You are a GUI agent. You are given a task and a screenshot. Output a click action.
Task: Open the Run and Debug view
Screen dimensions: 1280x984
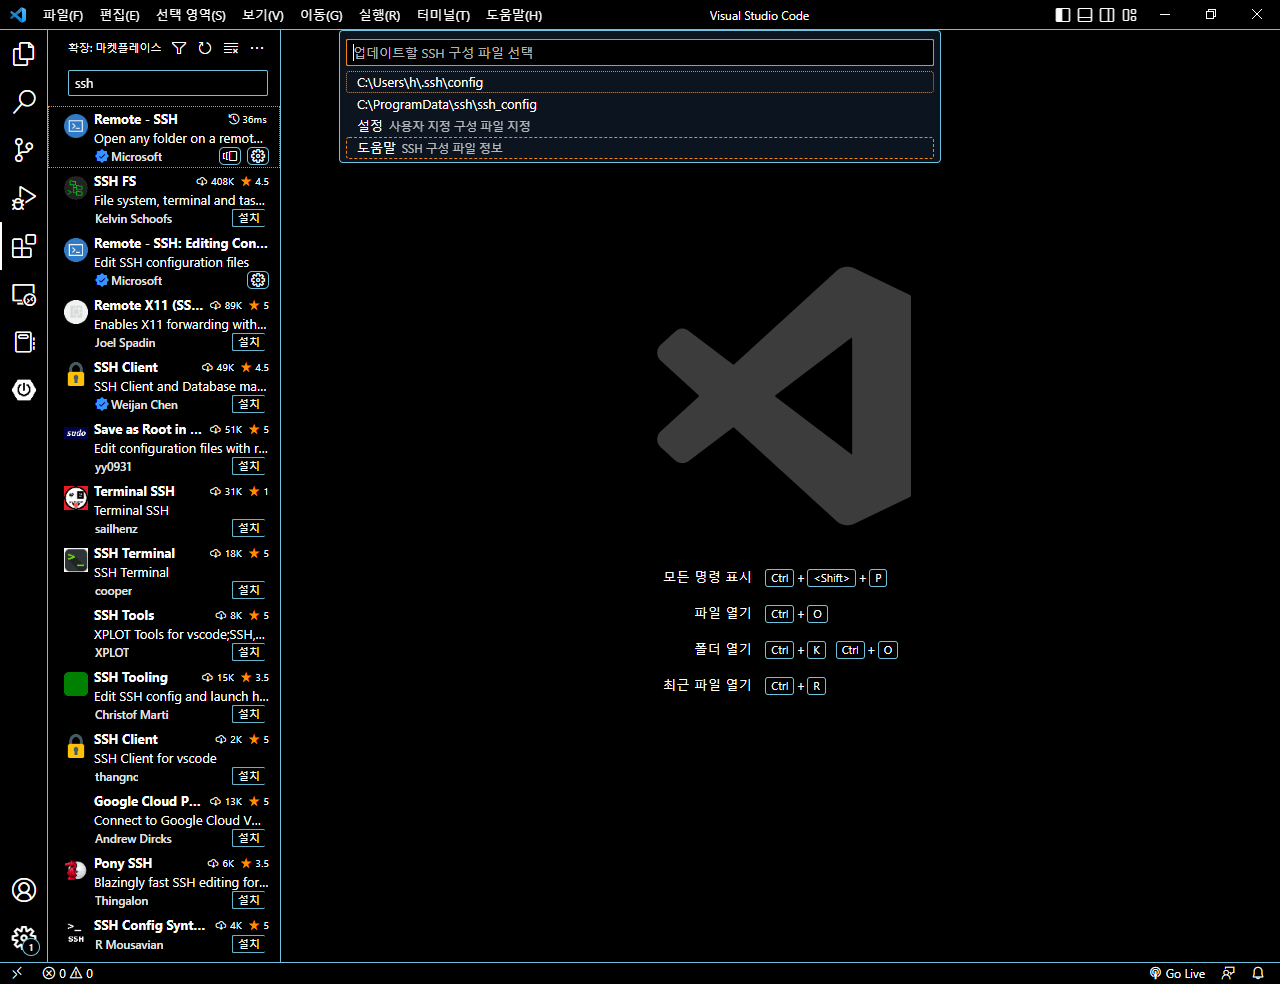click(x=24, y=198)
